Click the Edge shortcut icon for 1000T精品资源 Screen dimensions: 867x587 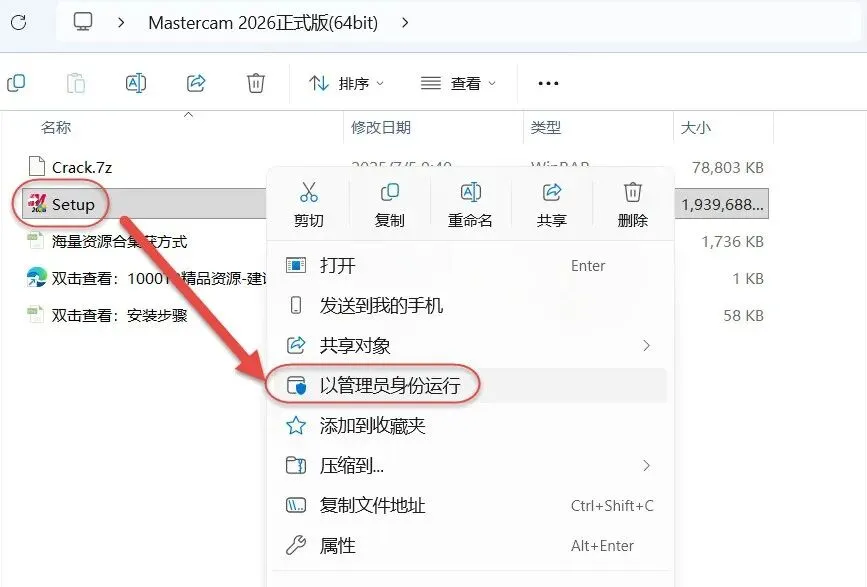pos(36,277)
